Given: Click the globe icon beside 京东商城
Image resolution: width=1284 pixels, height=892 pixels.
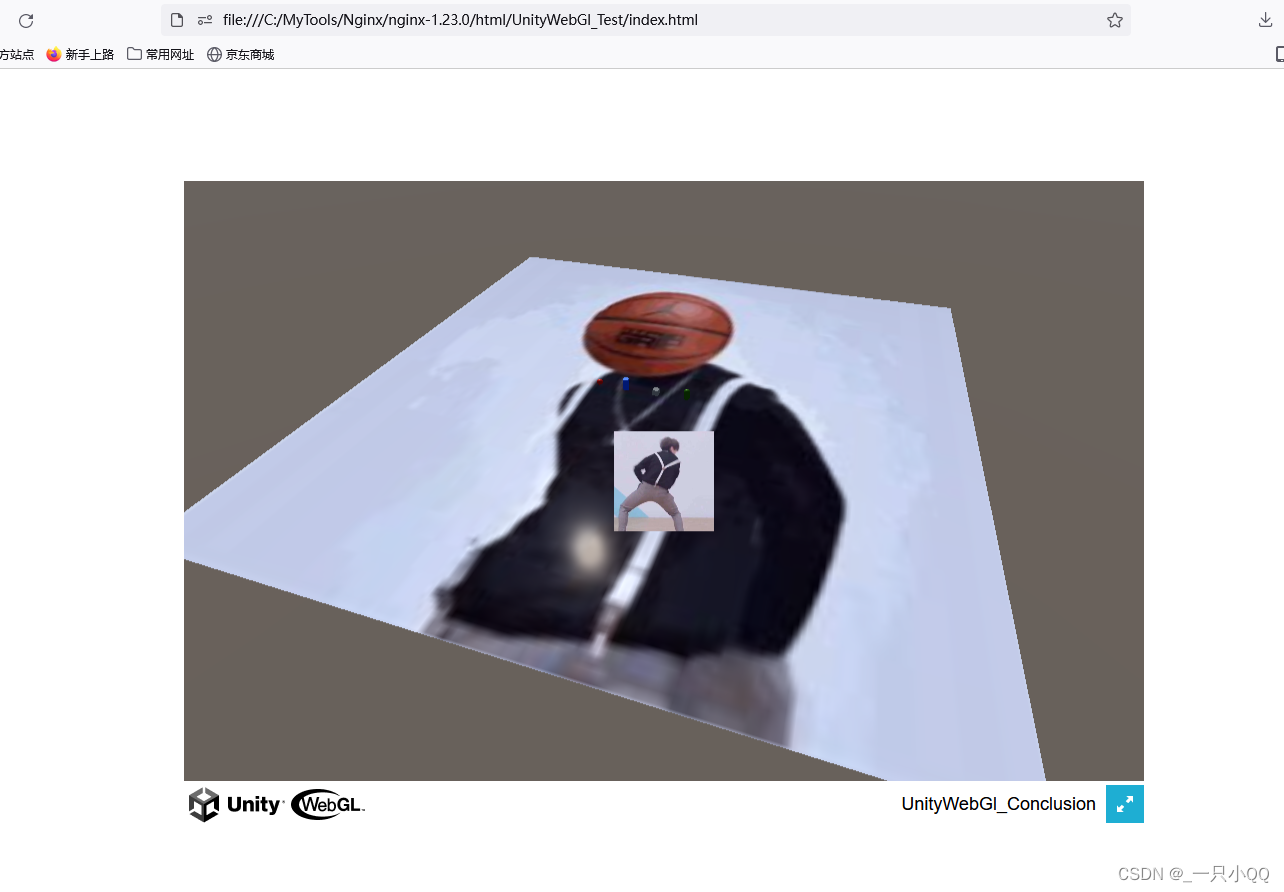Looking at the screenshot, I should click(214, 55).
